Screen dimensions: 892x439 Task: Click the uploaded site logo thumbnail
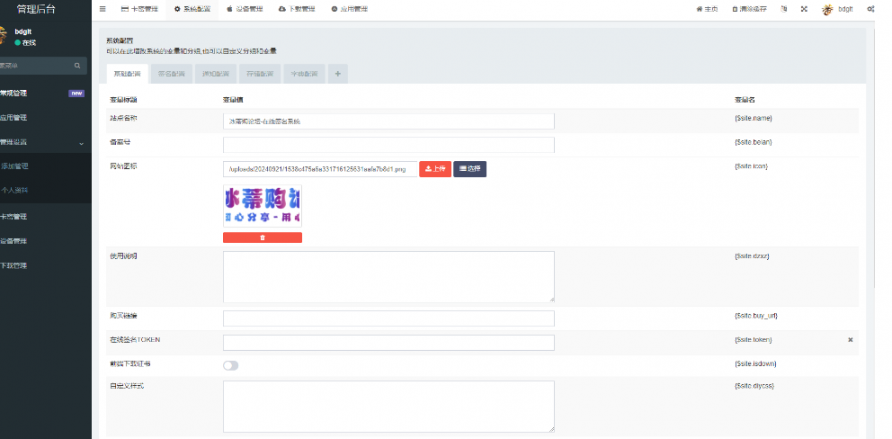262,206
